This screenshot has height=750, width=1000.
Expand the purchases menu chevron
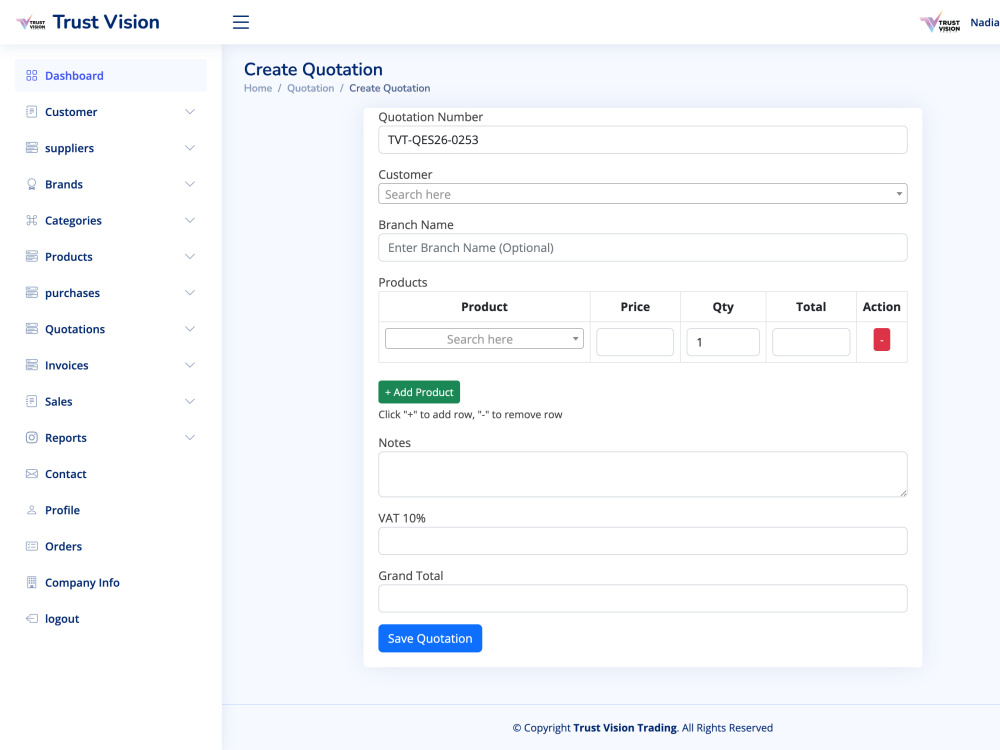click(189, 293)
